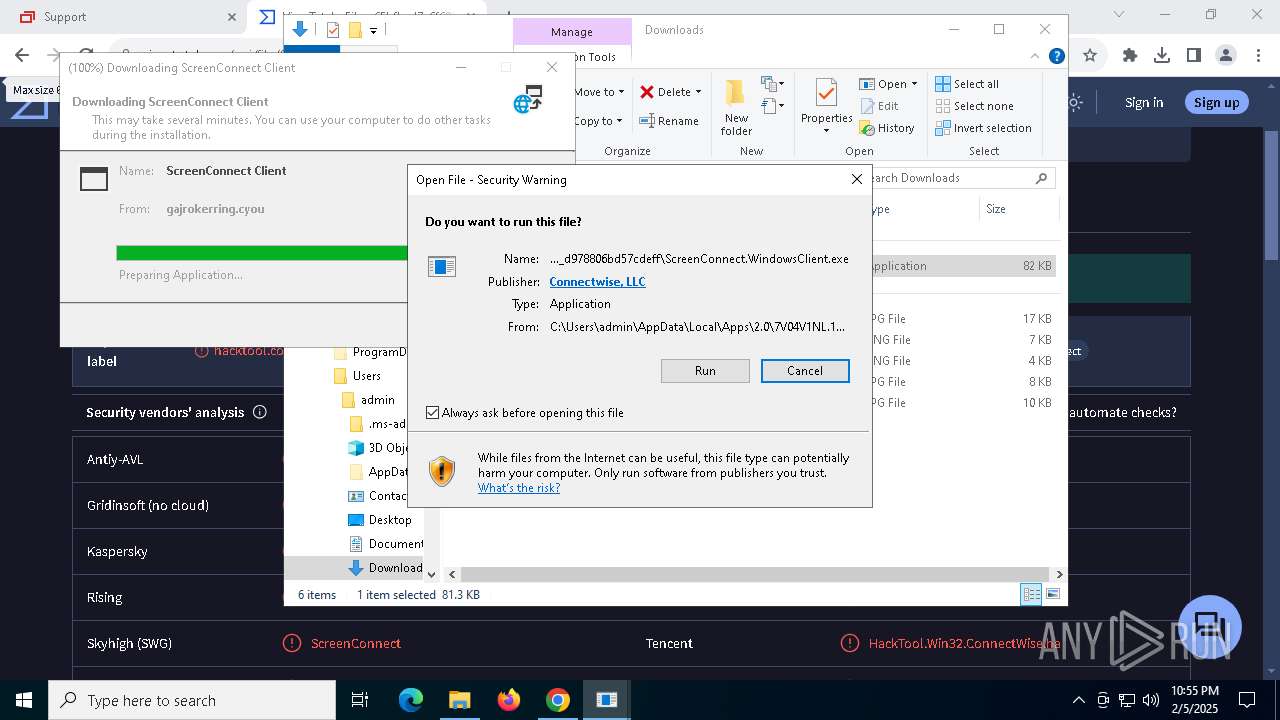The height and width of the screenshot is (720, 1280).
Task: Click the download progress bar
Action: pyautogui.click(x=262, y=253)
